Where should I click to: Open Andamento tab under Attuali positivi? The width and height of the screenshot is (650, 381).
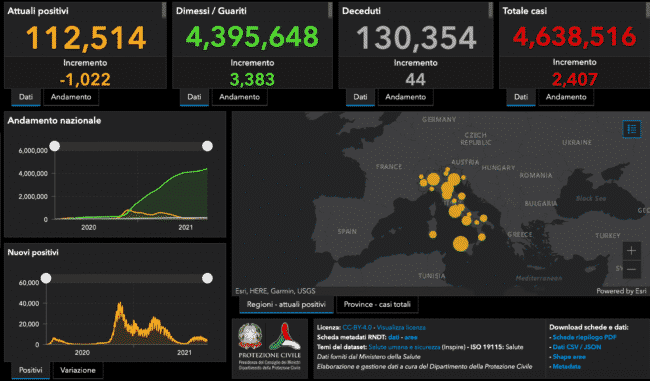(x=71, y=97)
